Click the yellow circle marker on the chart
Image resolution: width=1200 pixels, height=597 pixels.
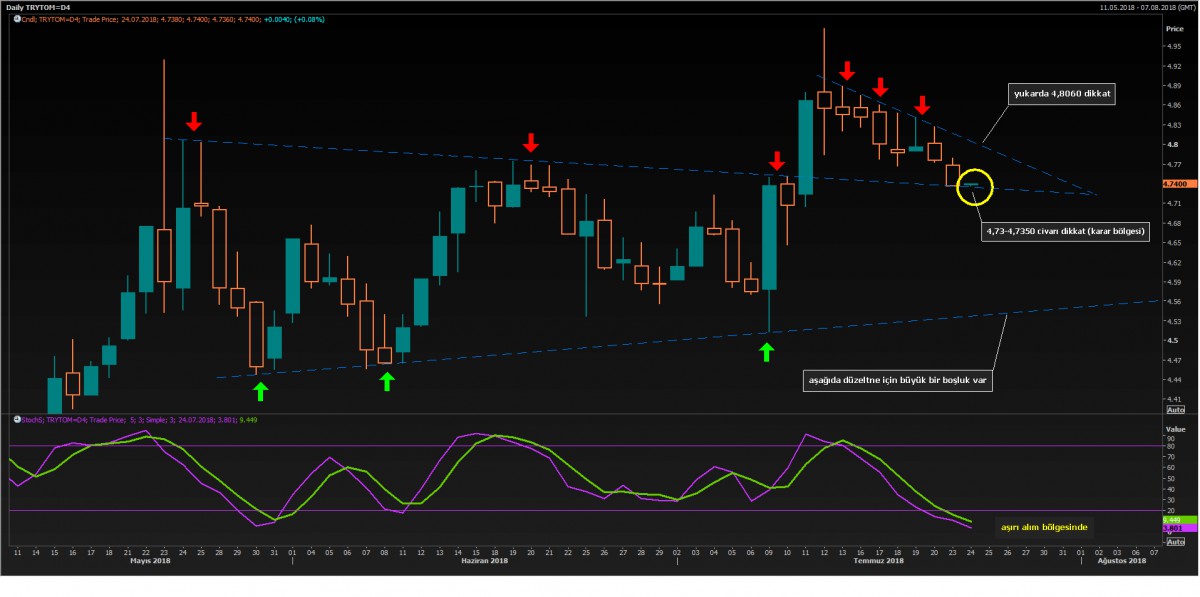click(974, 186)
